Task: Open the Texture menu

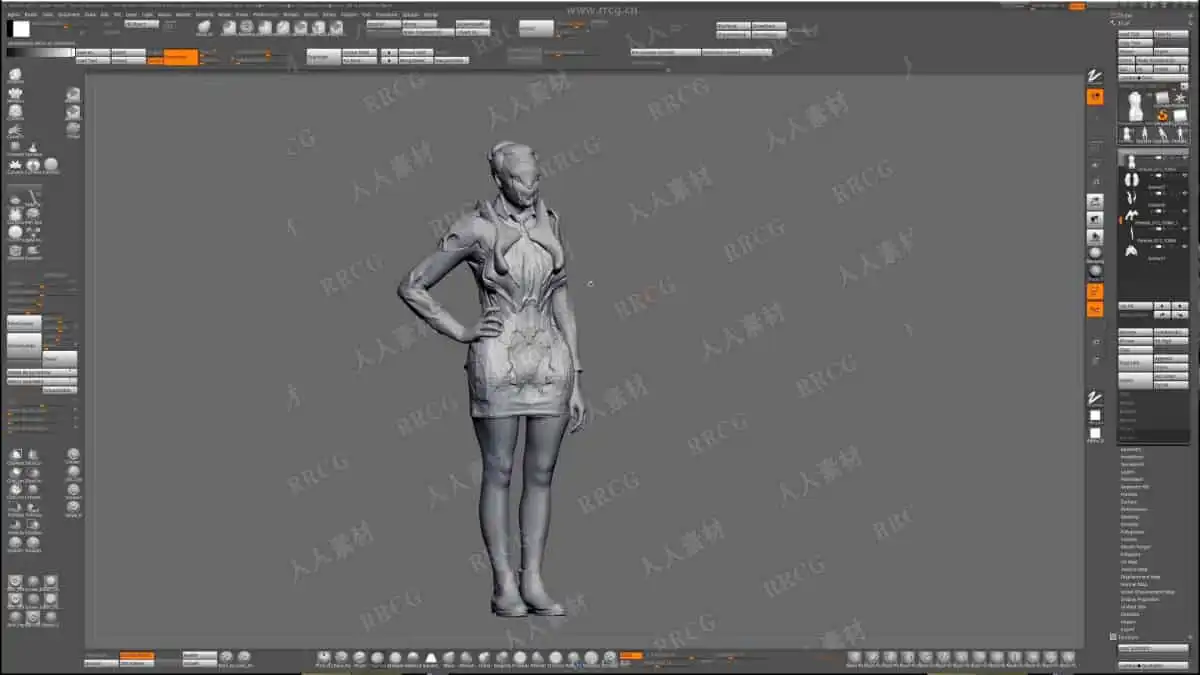Action: [x=349, y=15]
